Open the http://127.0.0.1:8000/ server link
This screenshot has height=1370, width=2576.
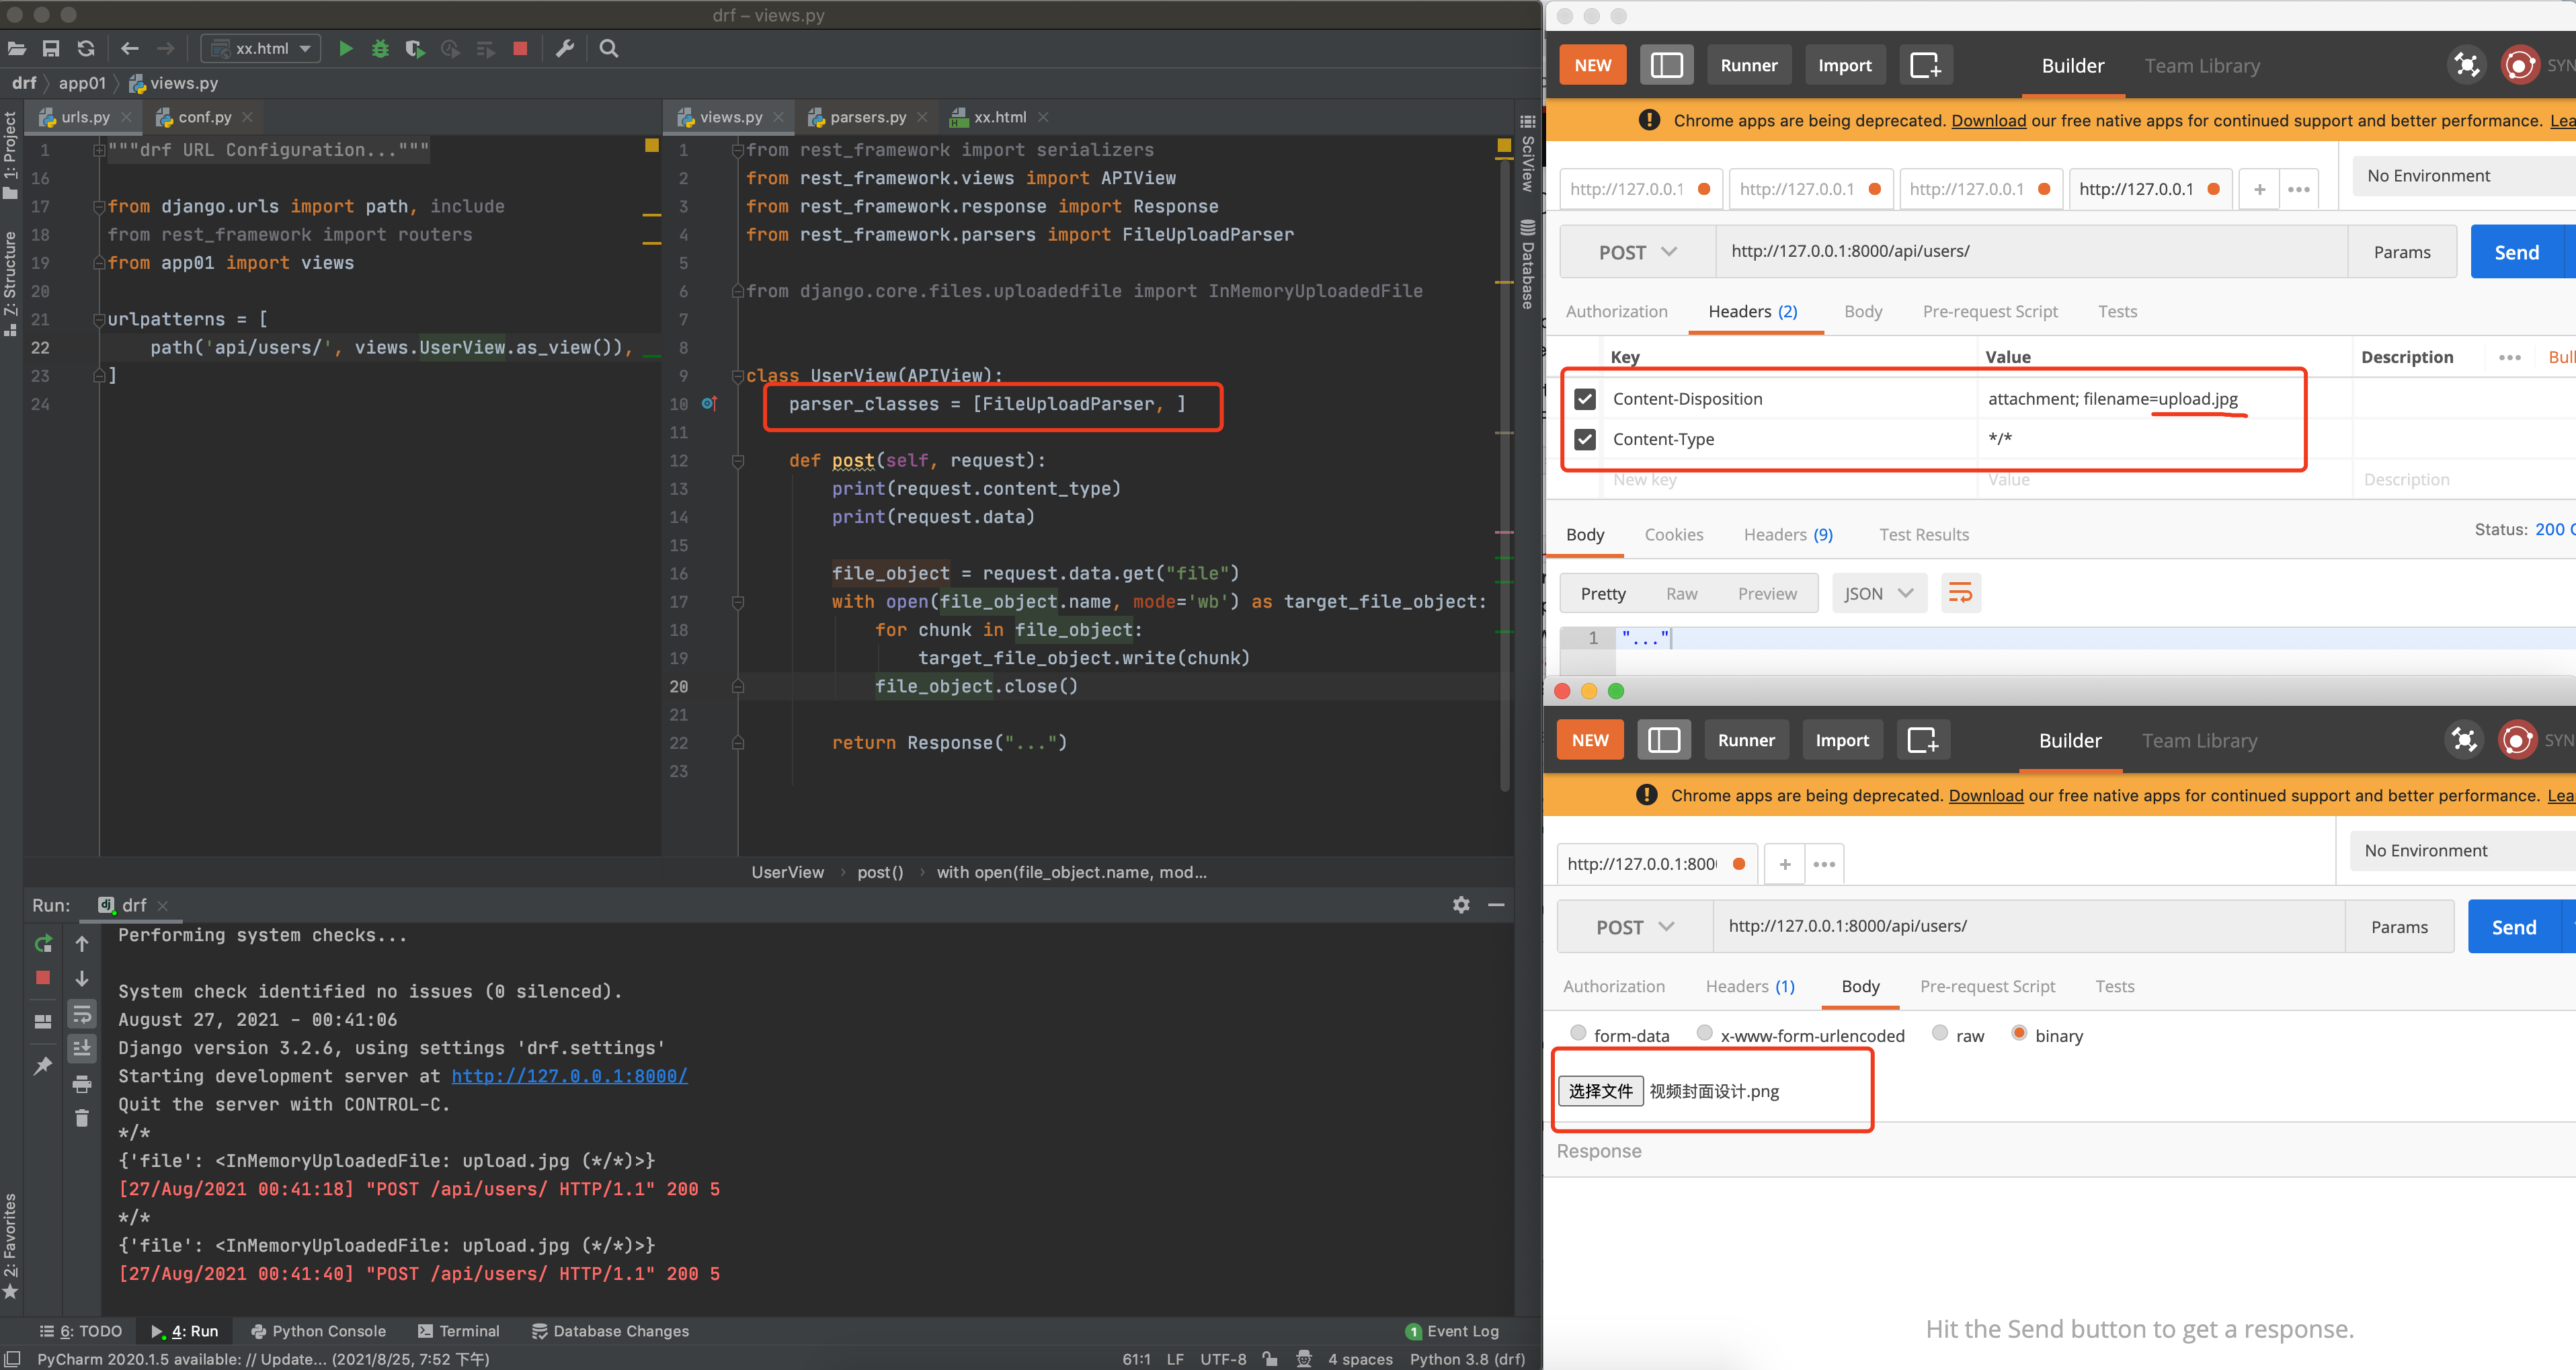coord(569,1076)
